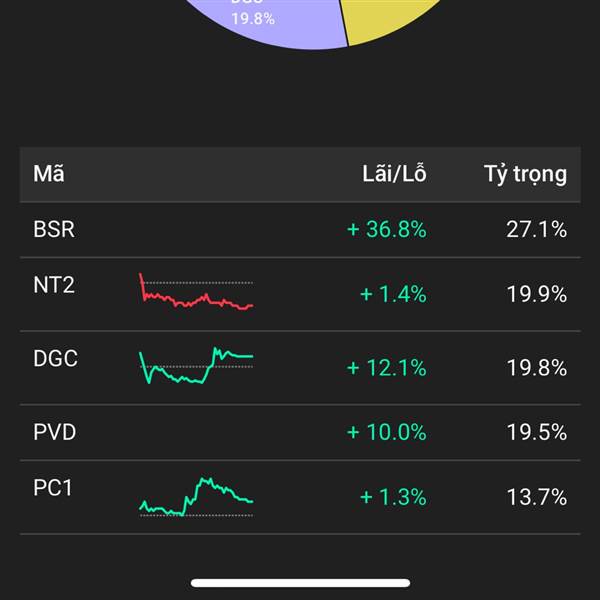Tap BSR's +36.8% profit value
The height and width of the screenshot is (600, 600).
[386, 230]
